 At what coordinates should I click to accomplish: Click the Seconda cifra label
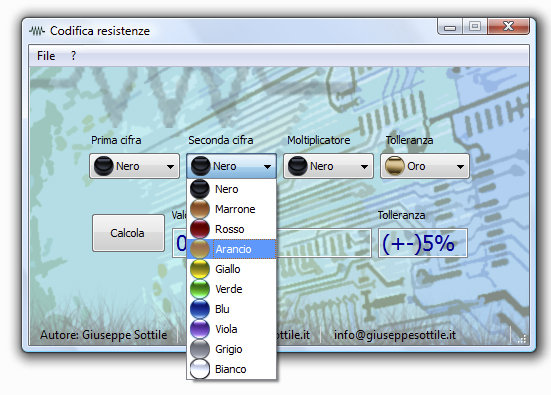[221, 140]
